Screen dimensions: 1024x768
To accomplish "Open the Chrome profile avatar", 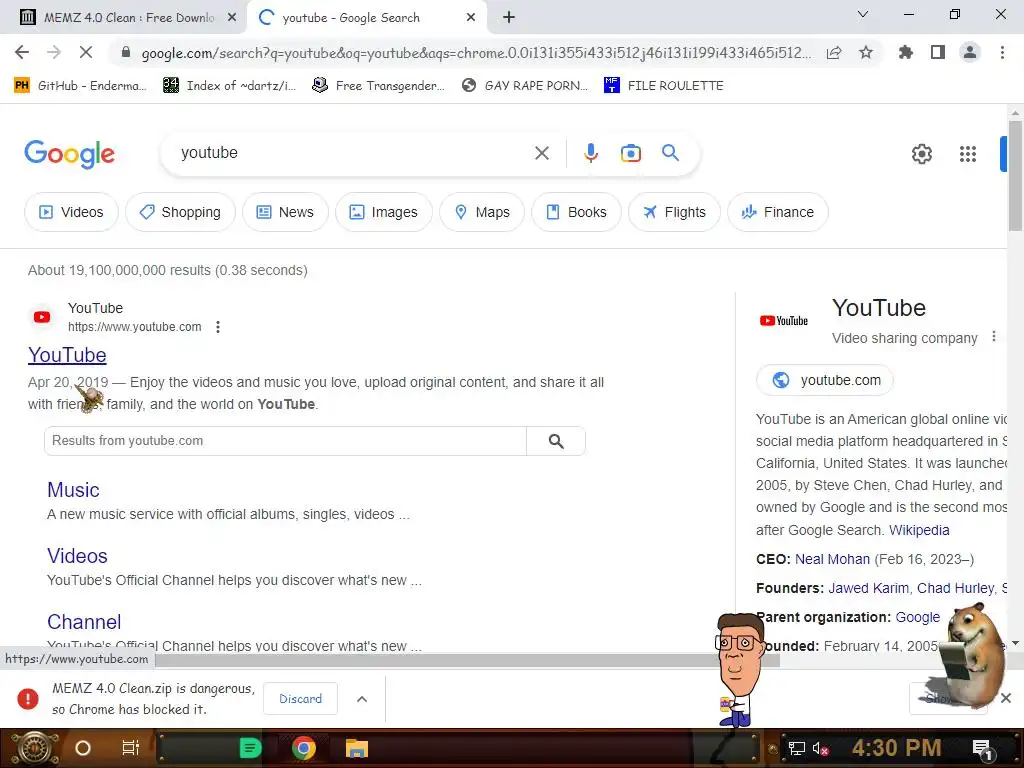I will [970, 52].
